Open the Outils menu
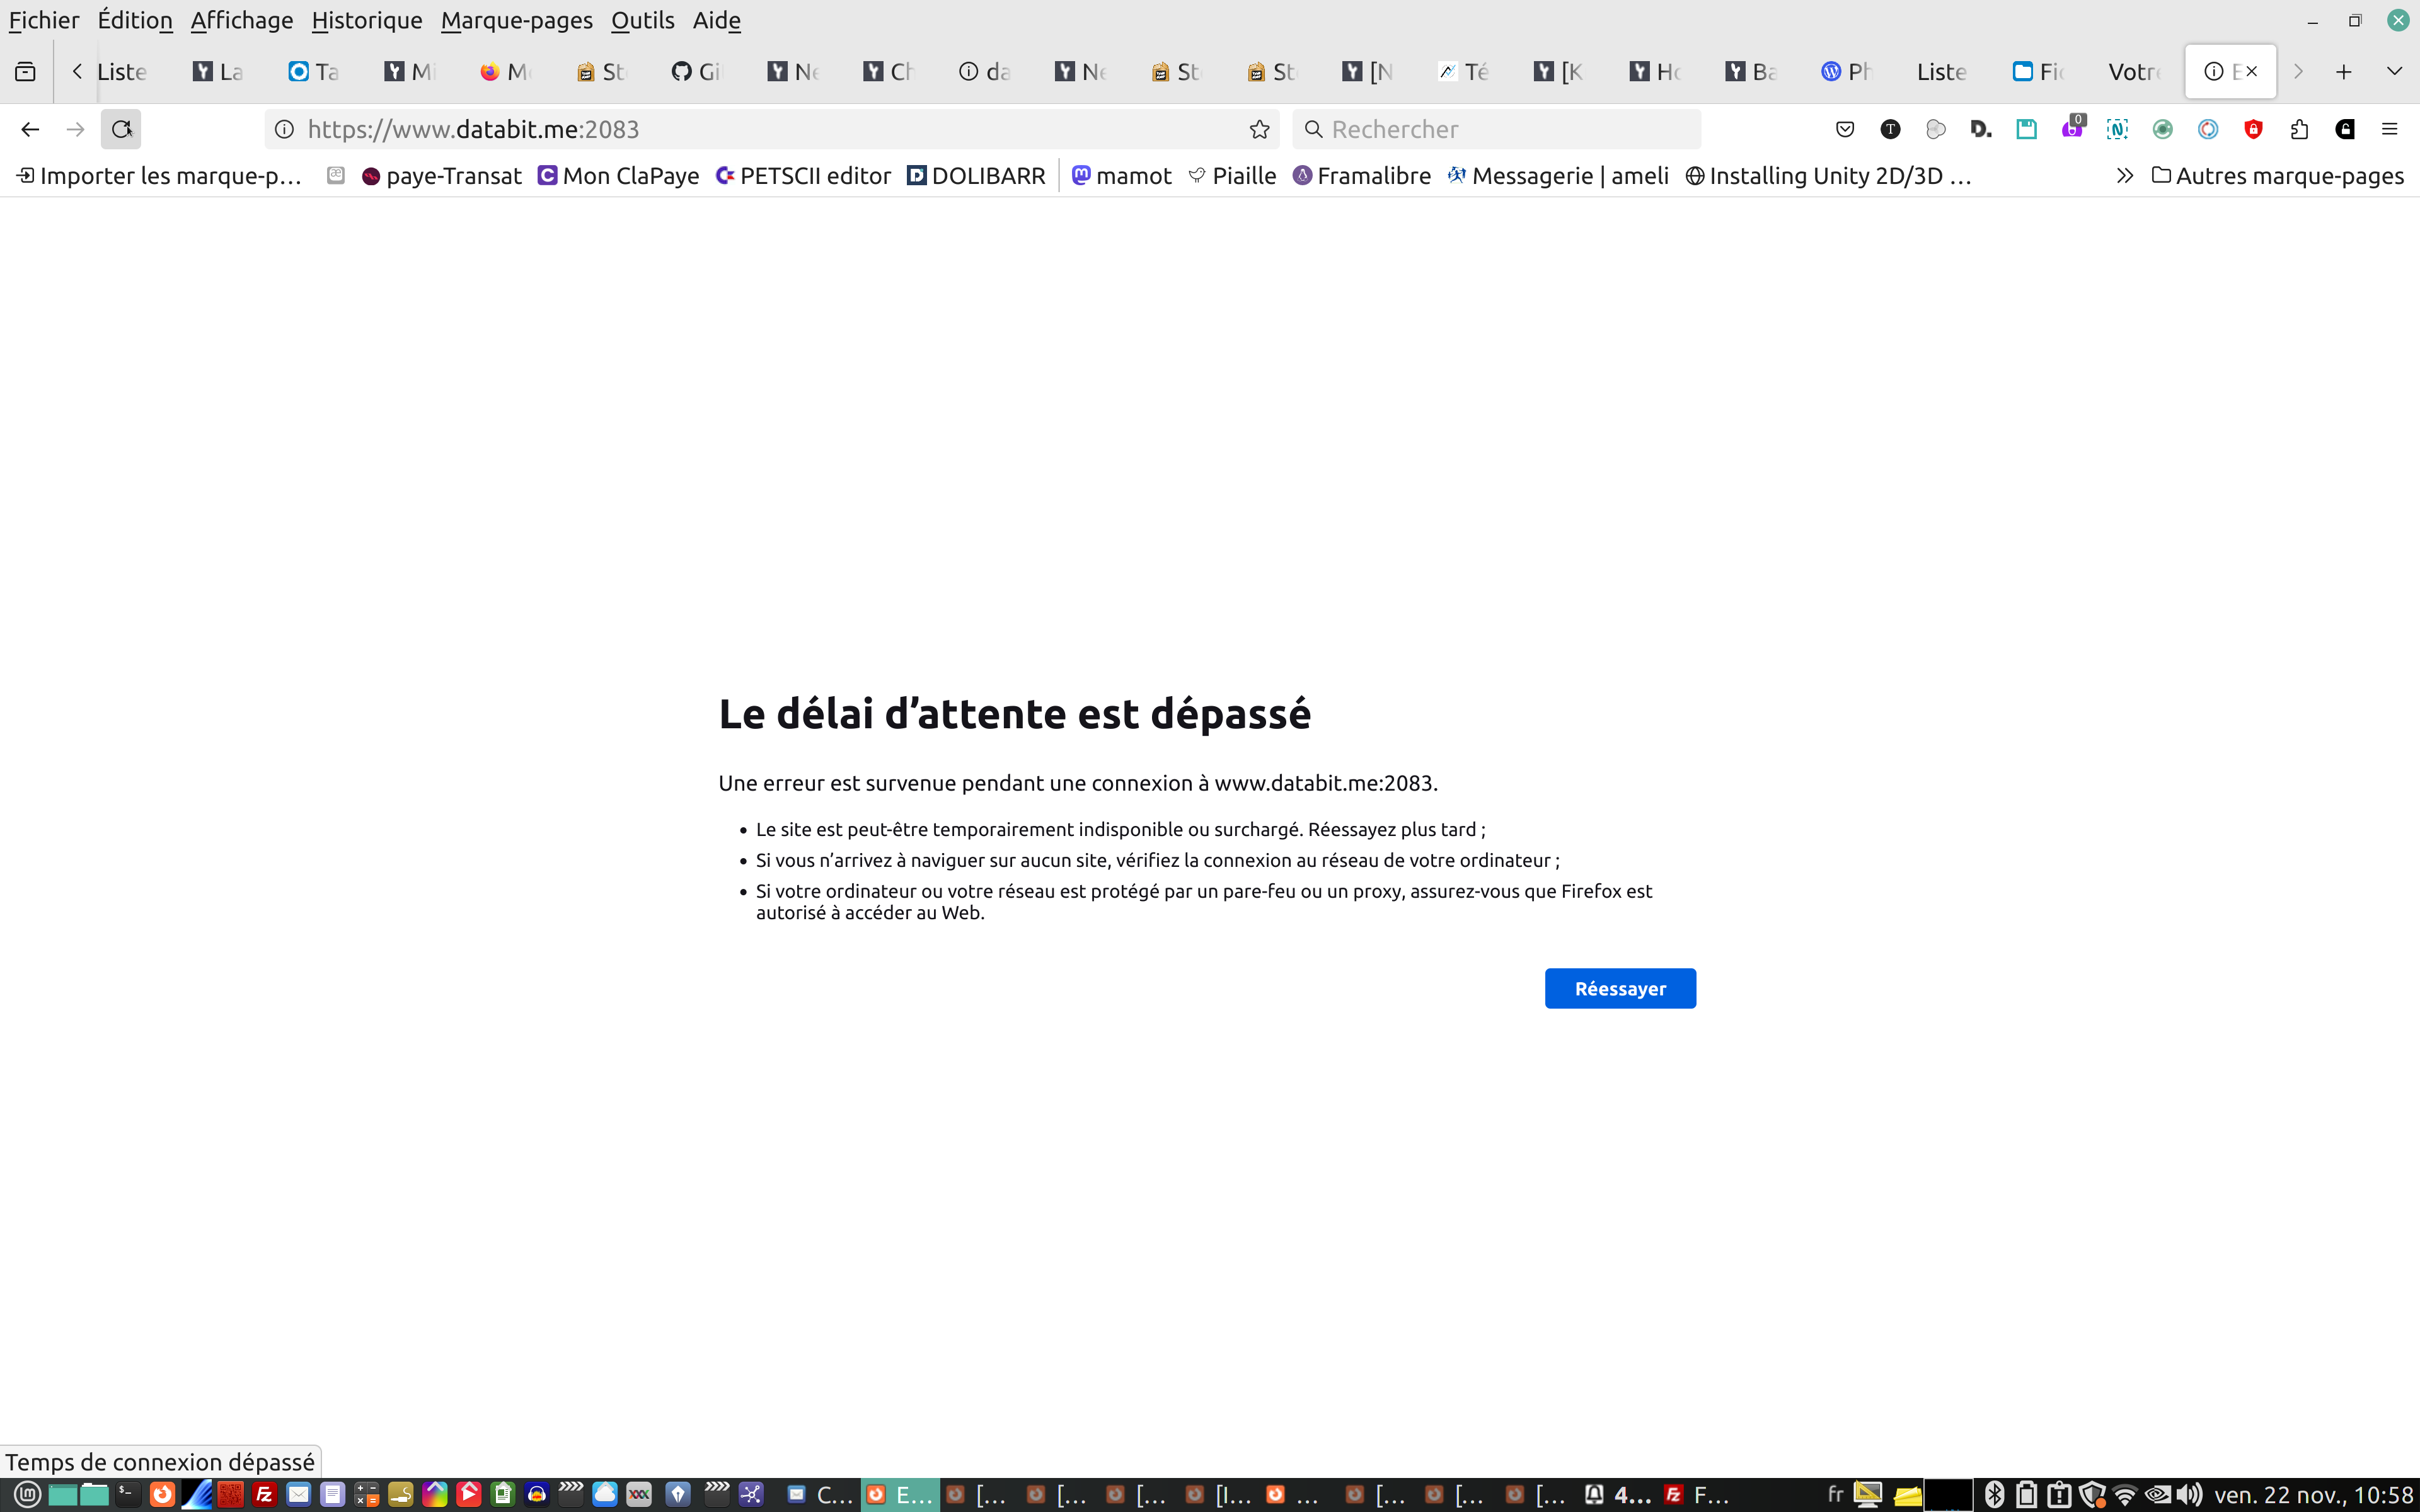Screen dimensions: 2420x1512 click(642, 20)
